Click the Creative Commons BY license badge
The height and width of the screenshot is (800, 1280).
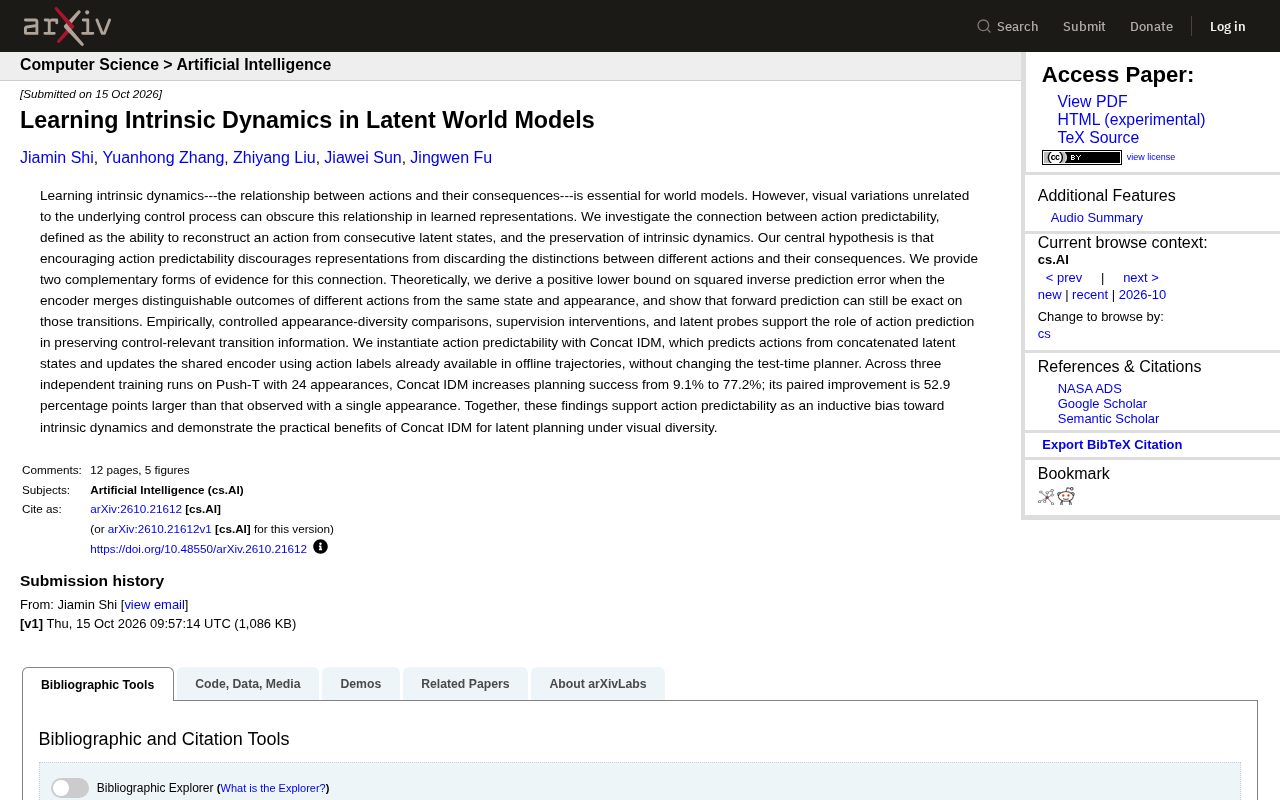coord(1081,157)
